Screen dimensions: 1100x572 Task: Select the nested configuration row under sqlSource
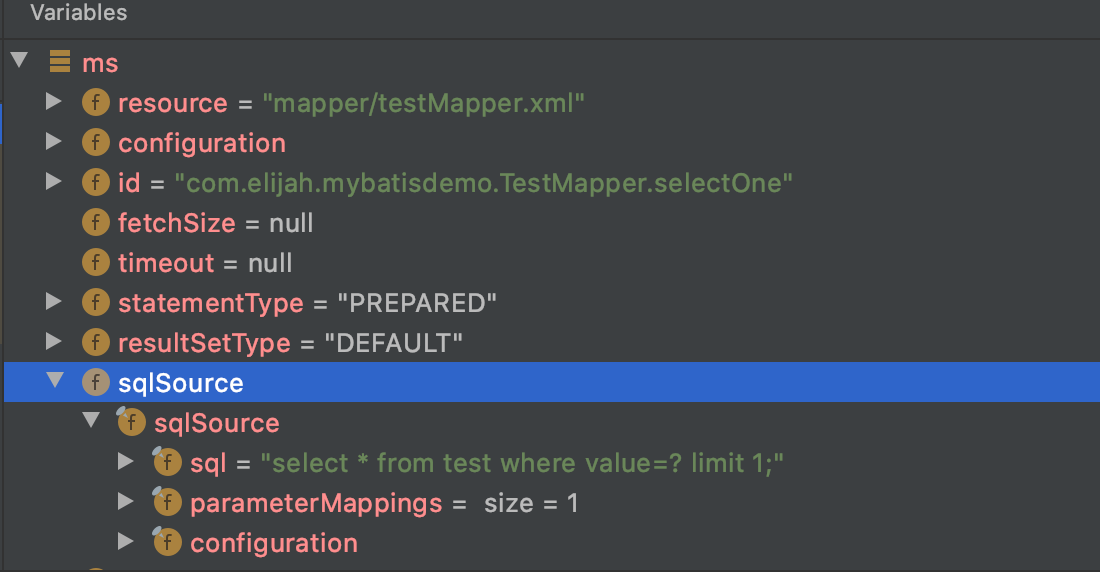click(x=273, y=543)
